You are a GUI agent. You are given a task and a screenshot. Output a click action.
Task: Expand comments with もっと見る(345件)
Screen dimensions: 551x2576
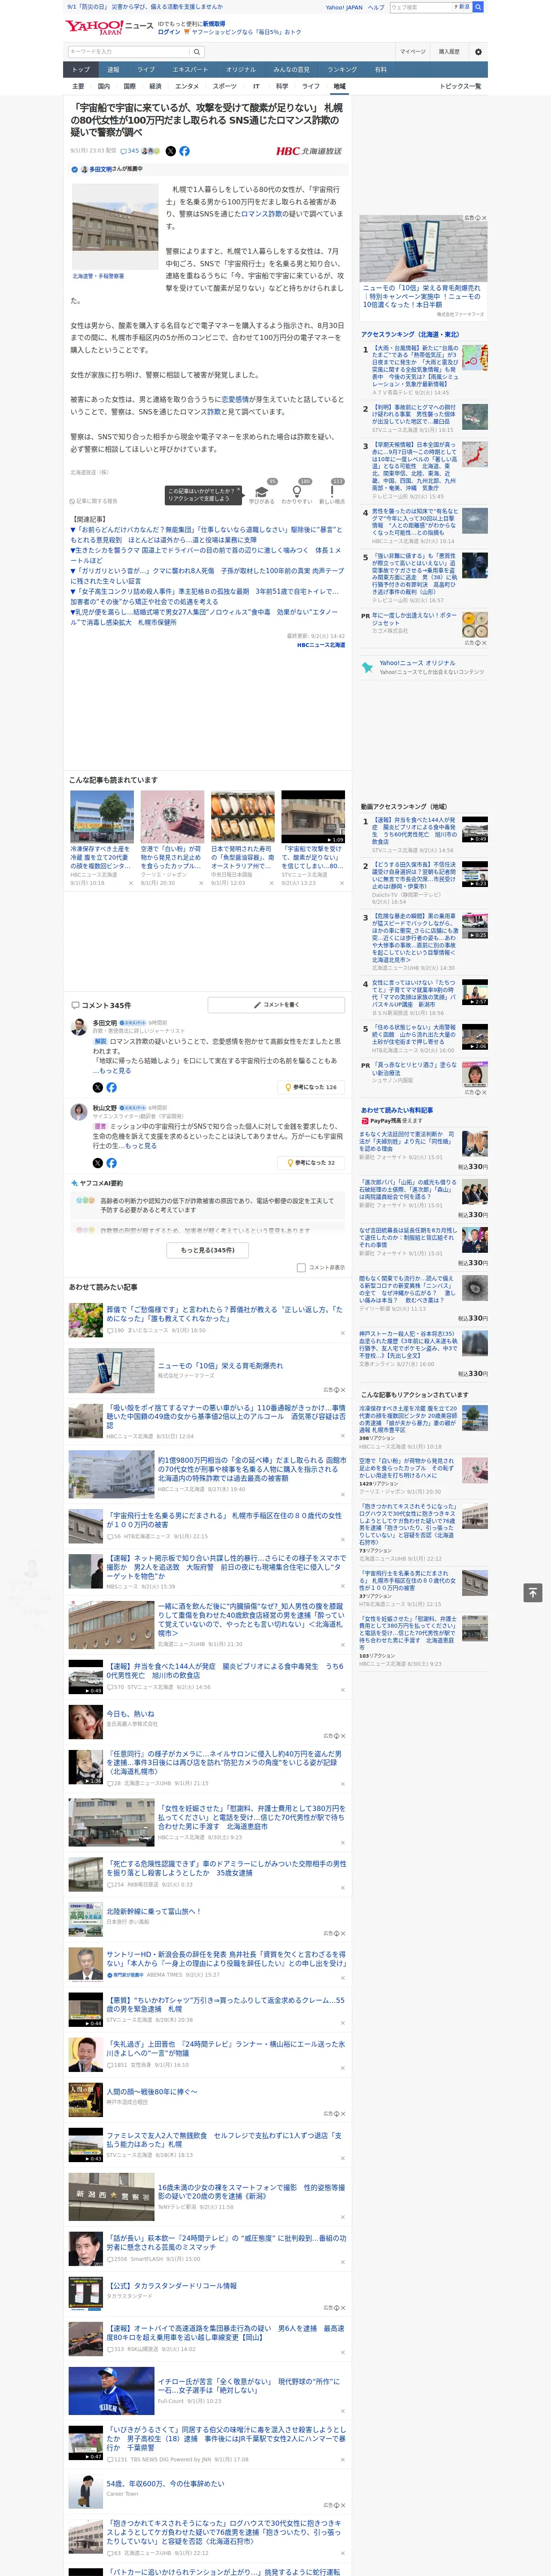tap(208, 1250)
